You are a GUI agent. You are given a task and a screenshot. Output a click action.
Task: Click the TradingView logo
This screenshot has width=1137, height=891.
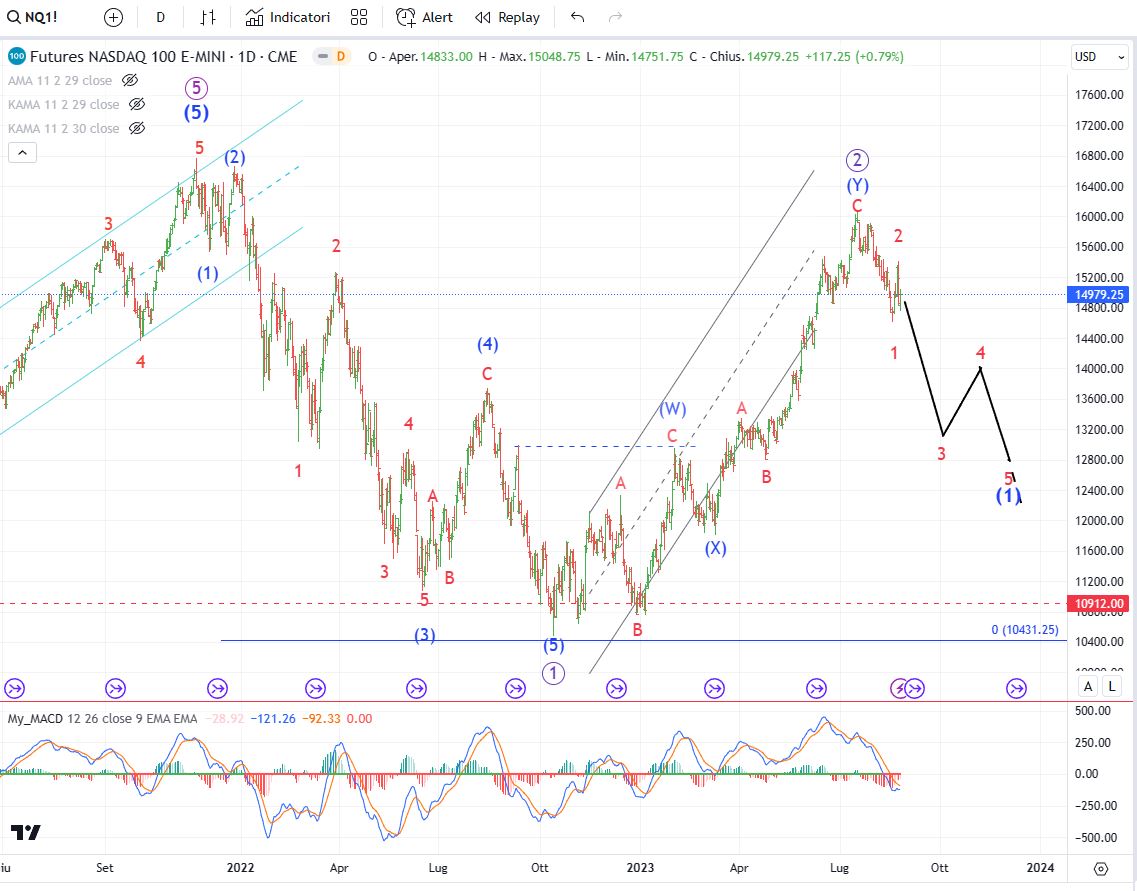pyautogui.click(x=25, y=832)
